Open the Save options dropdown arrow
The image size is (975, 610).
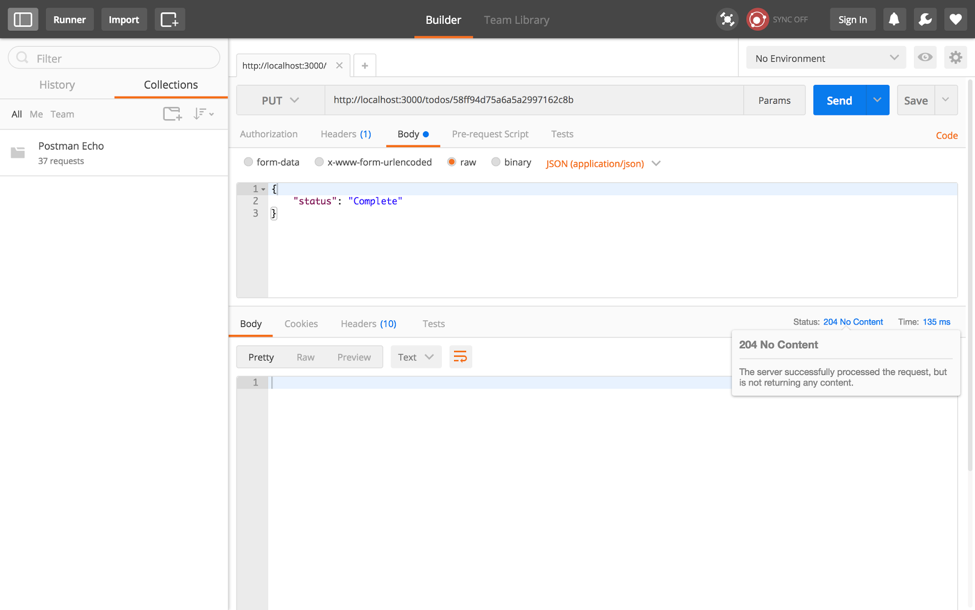pos(946,100)
